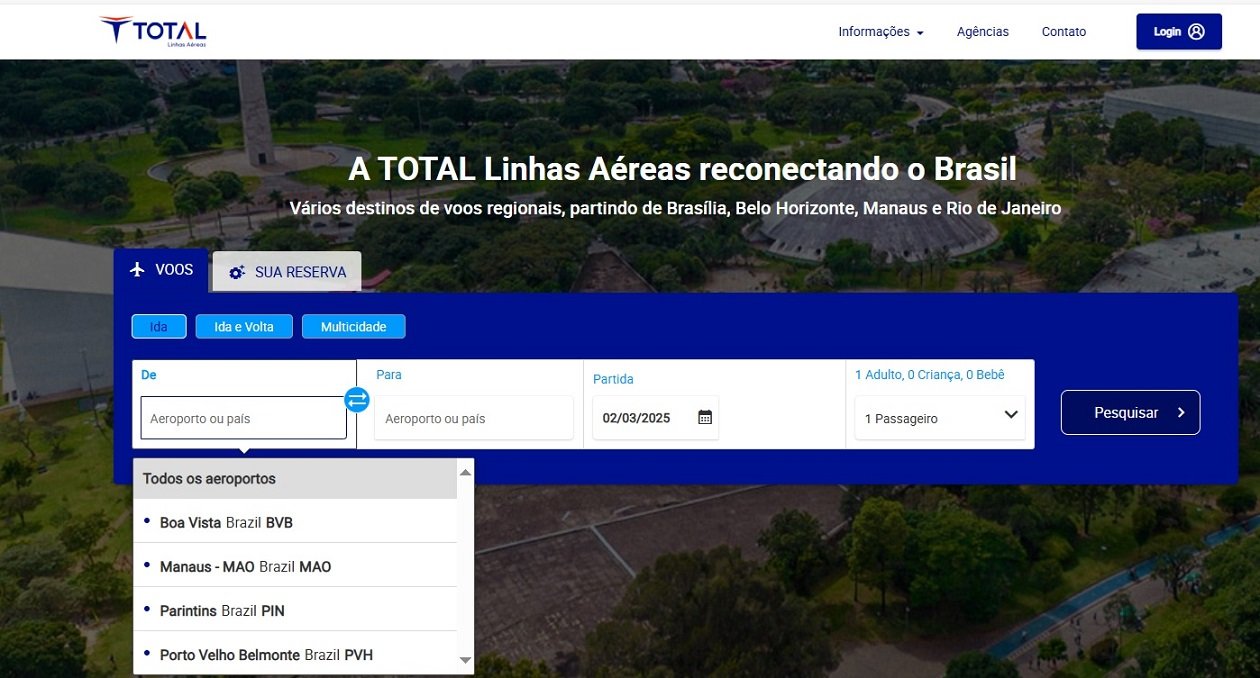Click the airport list scroll down arrow
The width and height of the screenshot is (1260, 678).
tap(465, 660)
